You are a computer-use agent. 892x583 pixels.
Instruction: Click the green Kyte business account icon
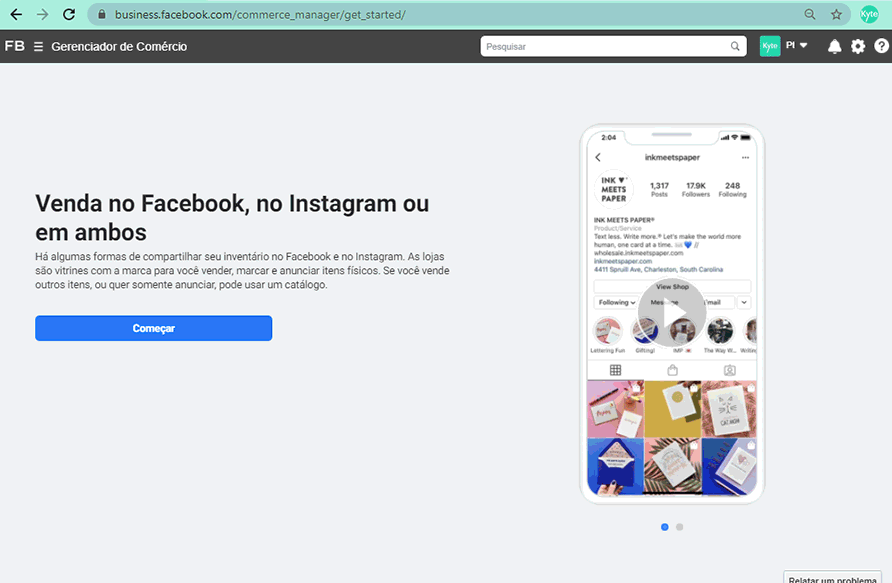pos(770,46)
